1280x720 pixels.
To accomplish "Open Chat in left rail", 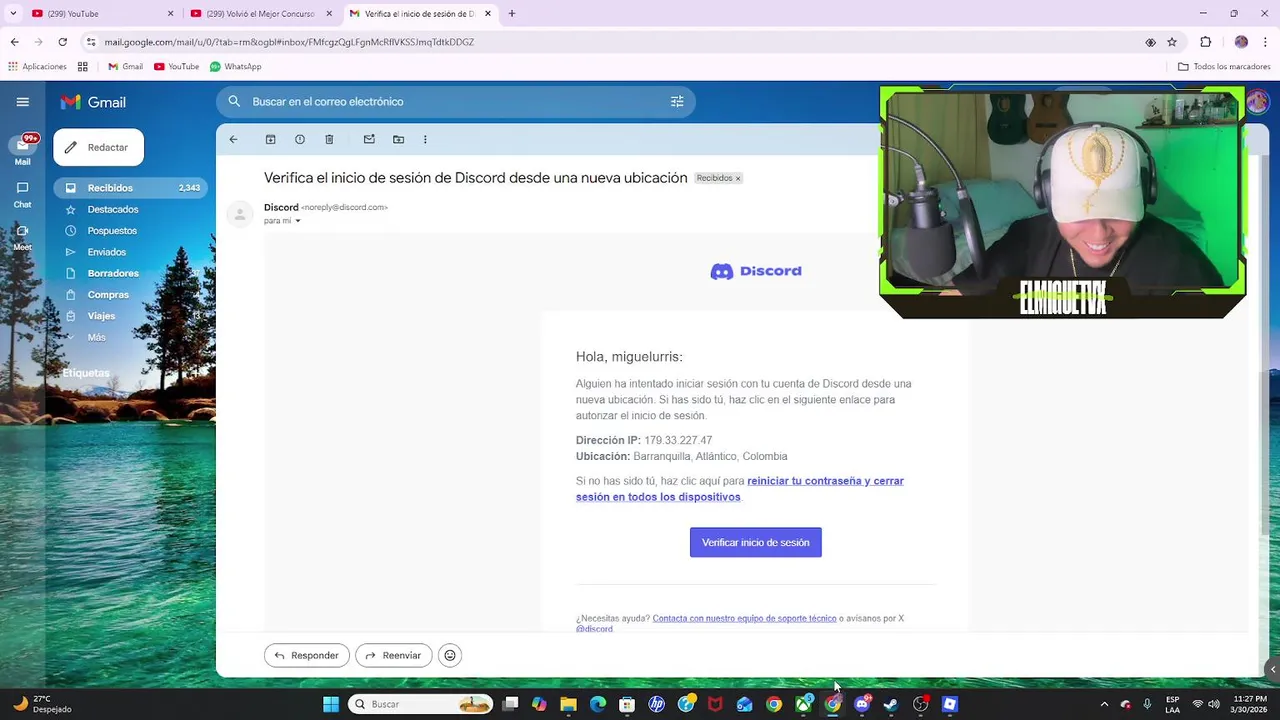I will tap(22, 194).
